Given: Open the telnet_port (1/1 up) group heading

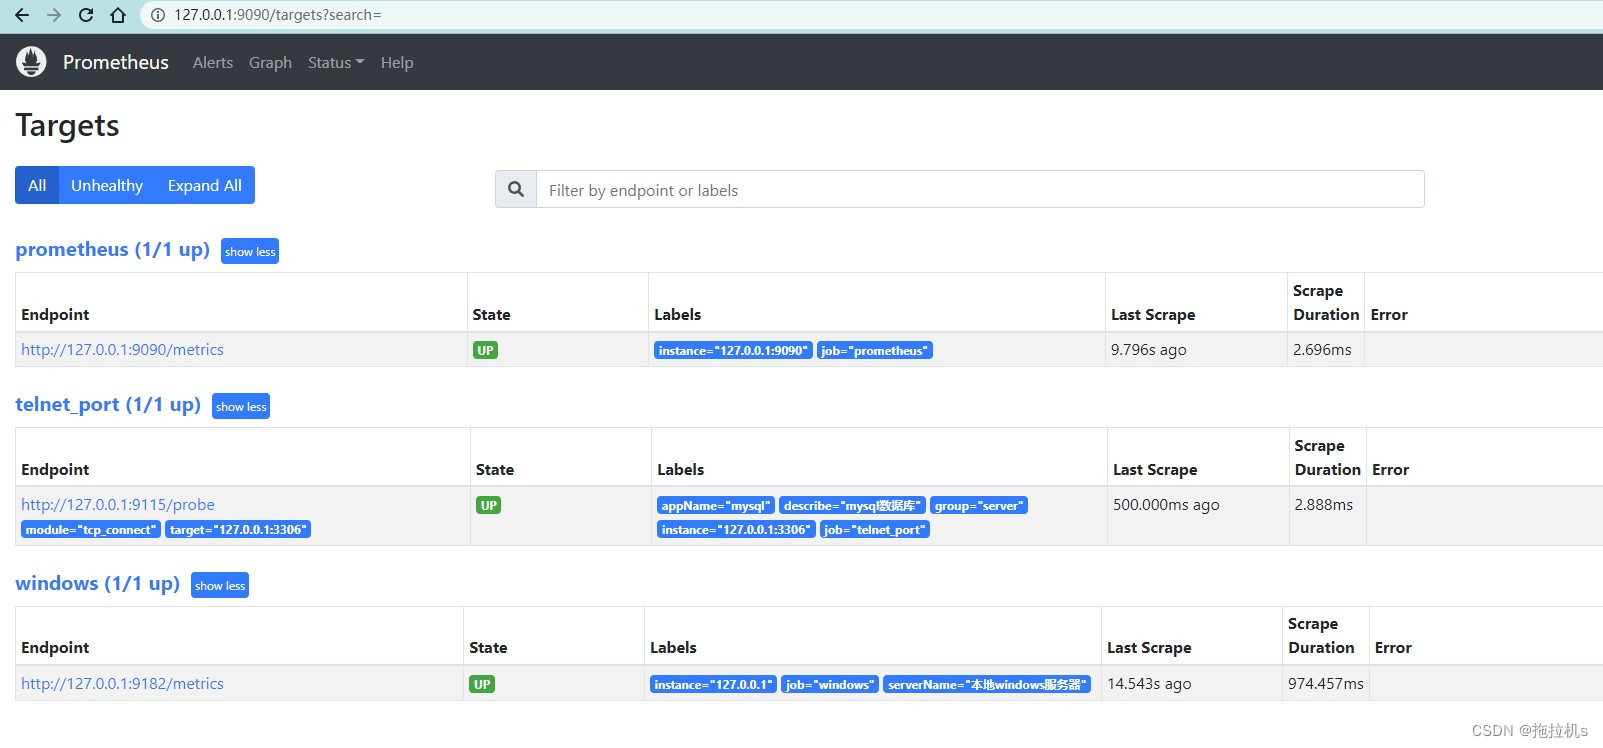Looking at the screenshot, I should click(x=108, y=404).
